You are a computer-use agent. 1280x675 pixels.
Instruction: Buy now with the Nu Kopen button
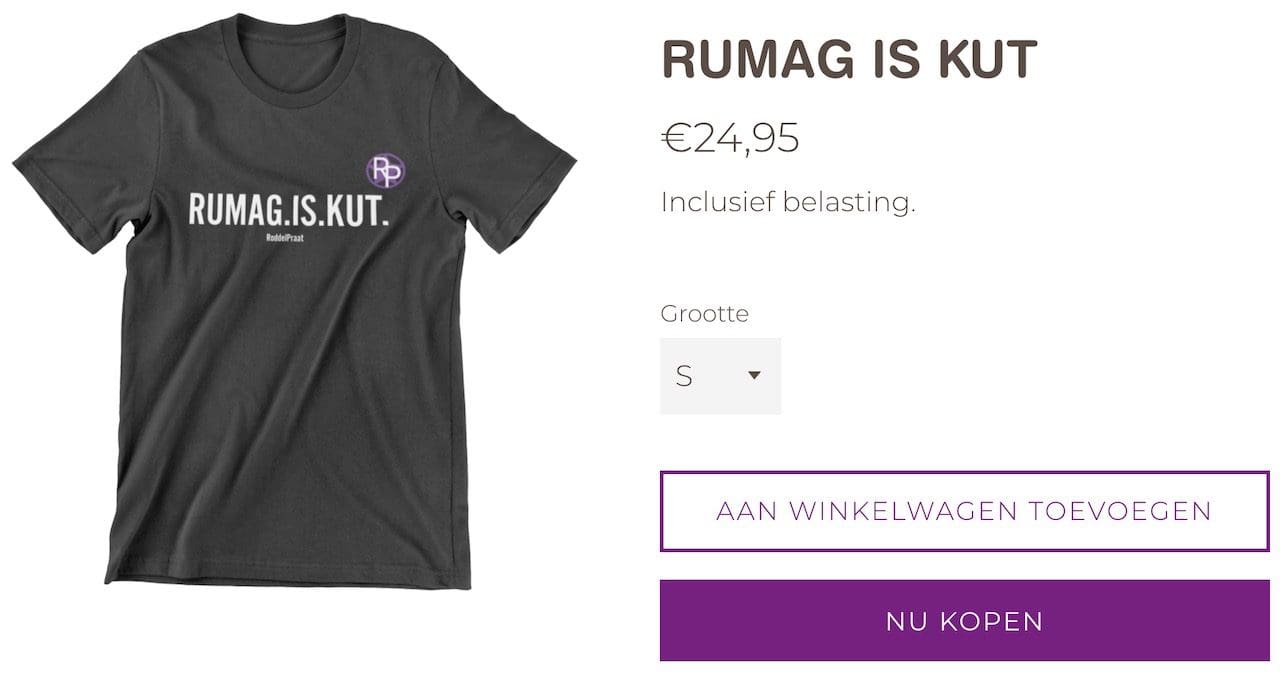coord(964,620)
